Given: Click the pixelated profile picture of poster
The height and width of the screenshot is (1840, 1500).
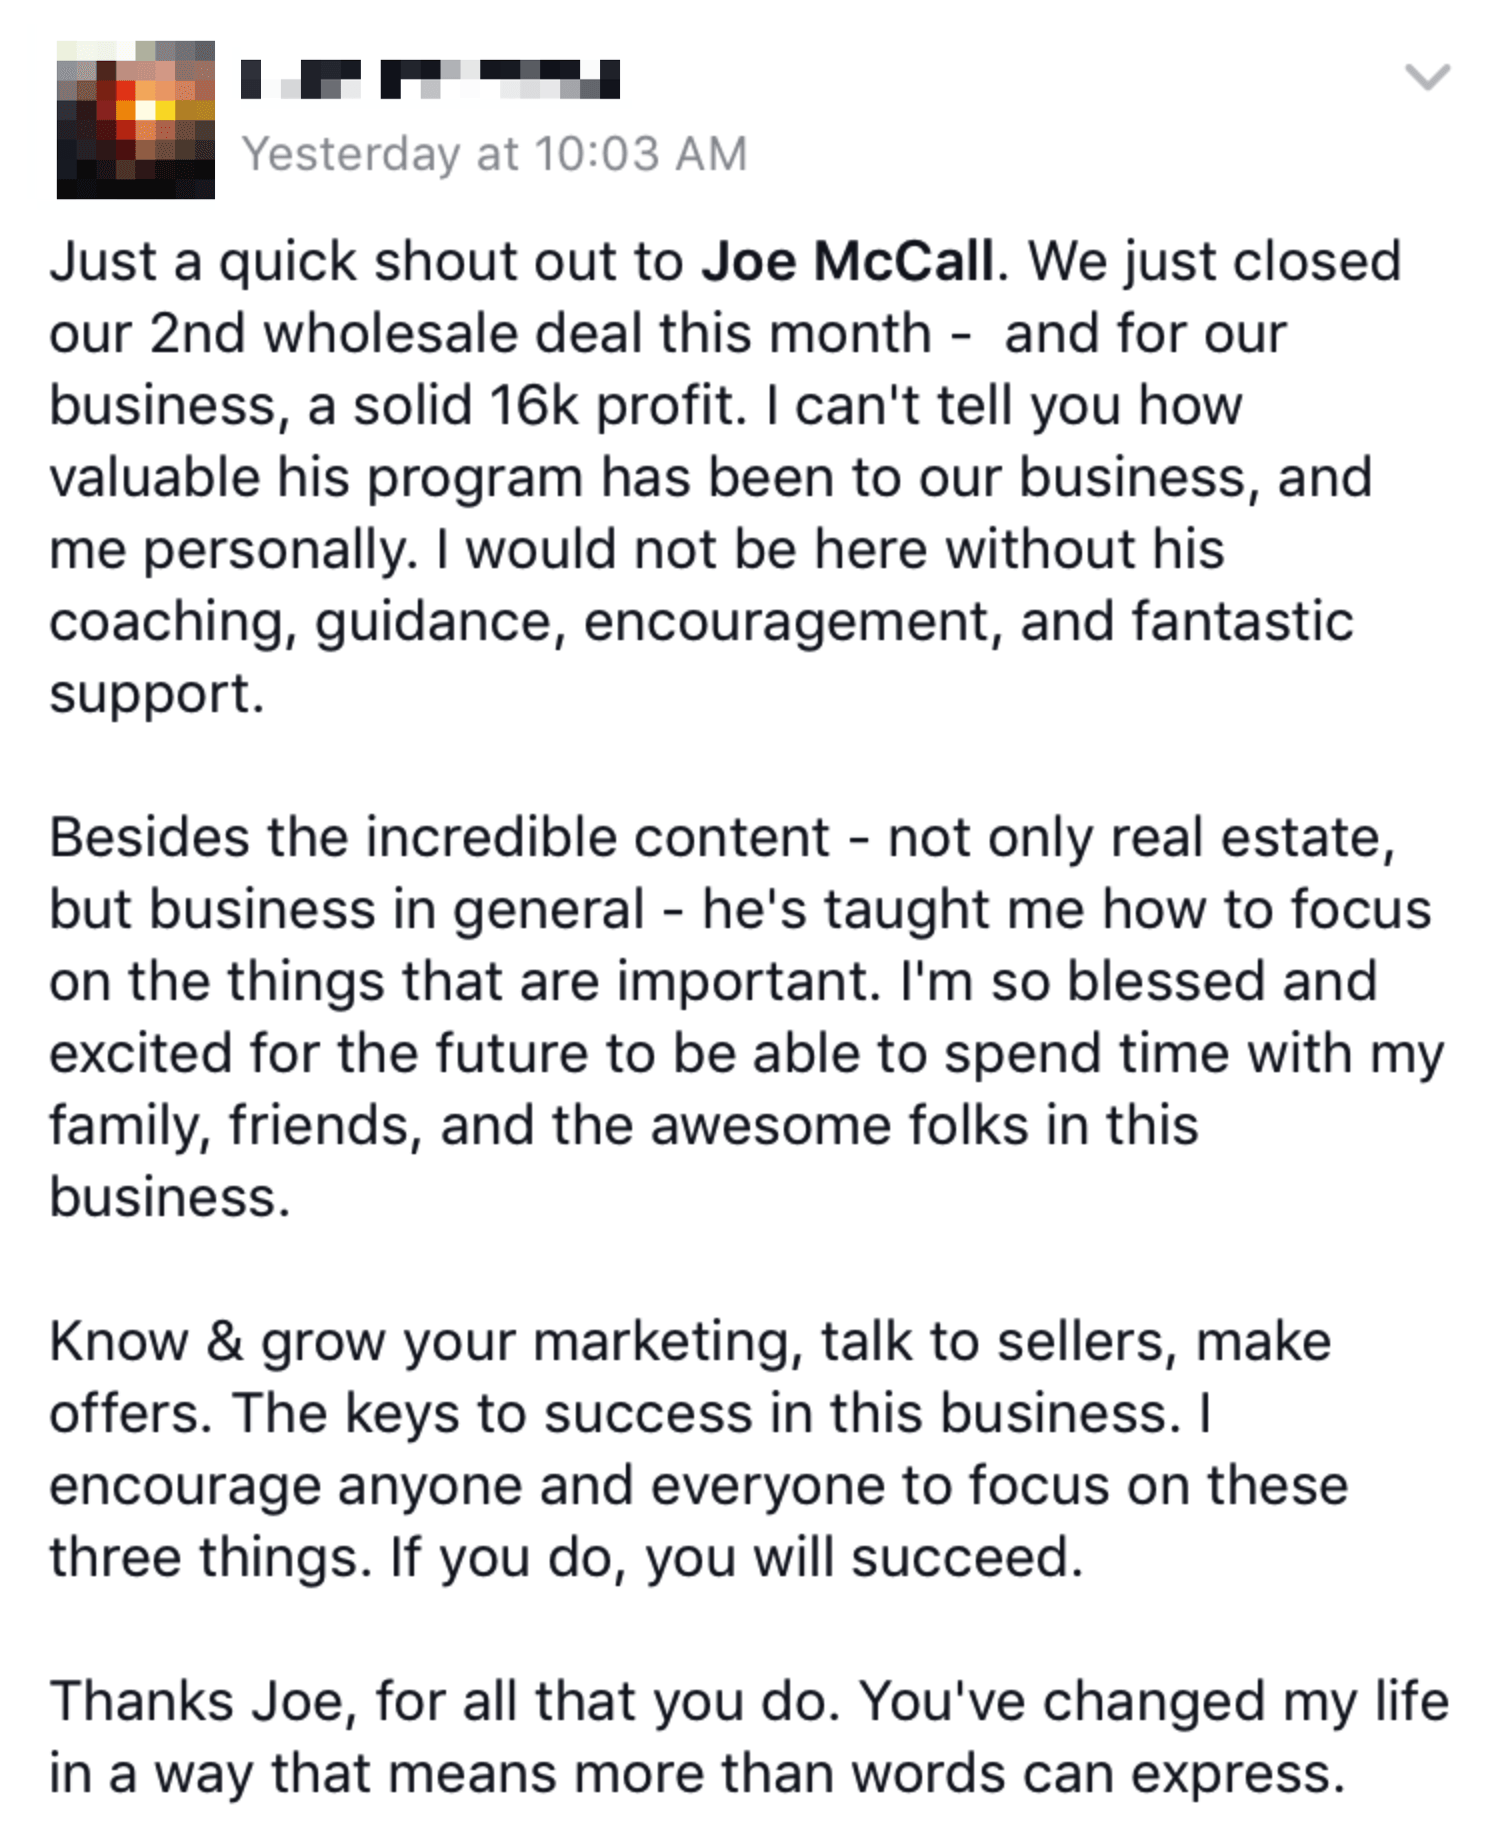Looking at the screenshot, I should pyautogui.click(x=136, y=120).
